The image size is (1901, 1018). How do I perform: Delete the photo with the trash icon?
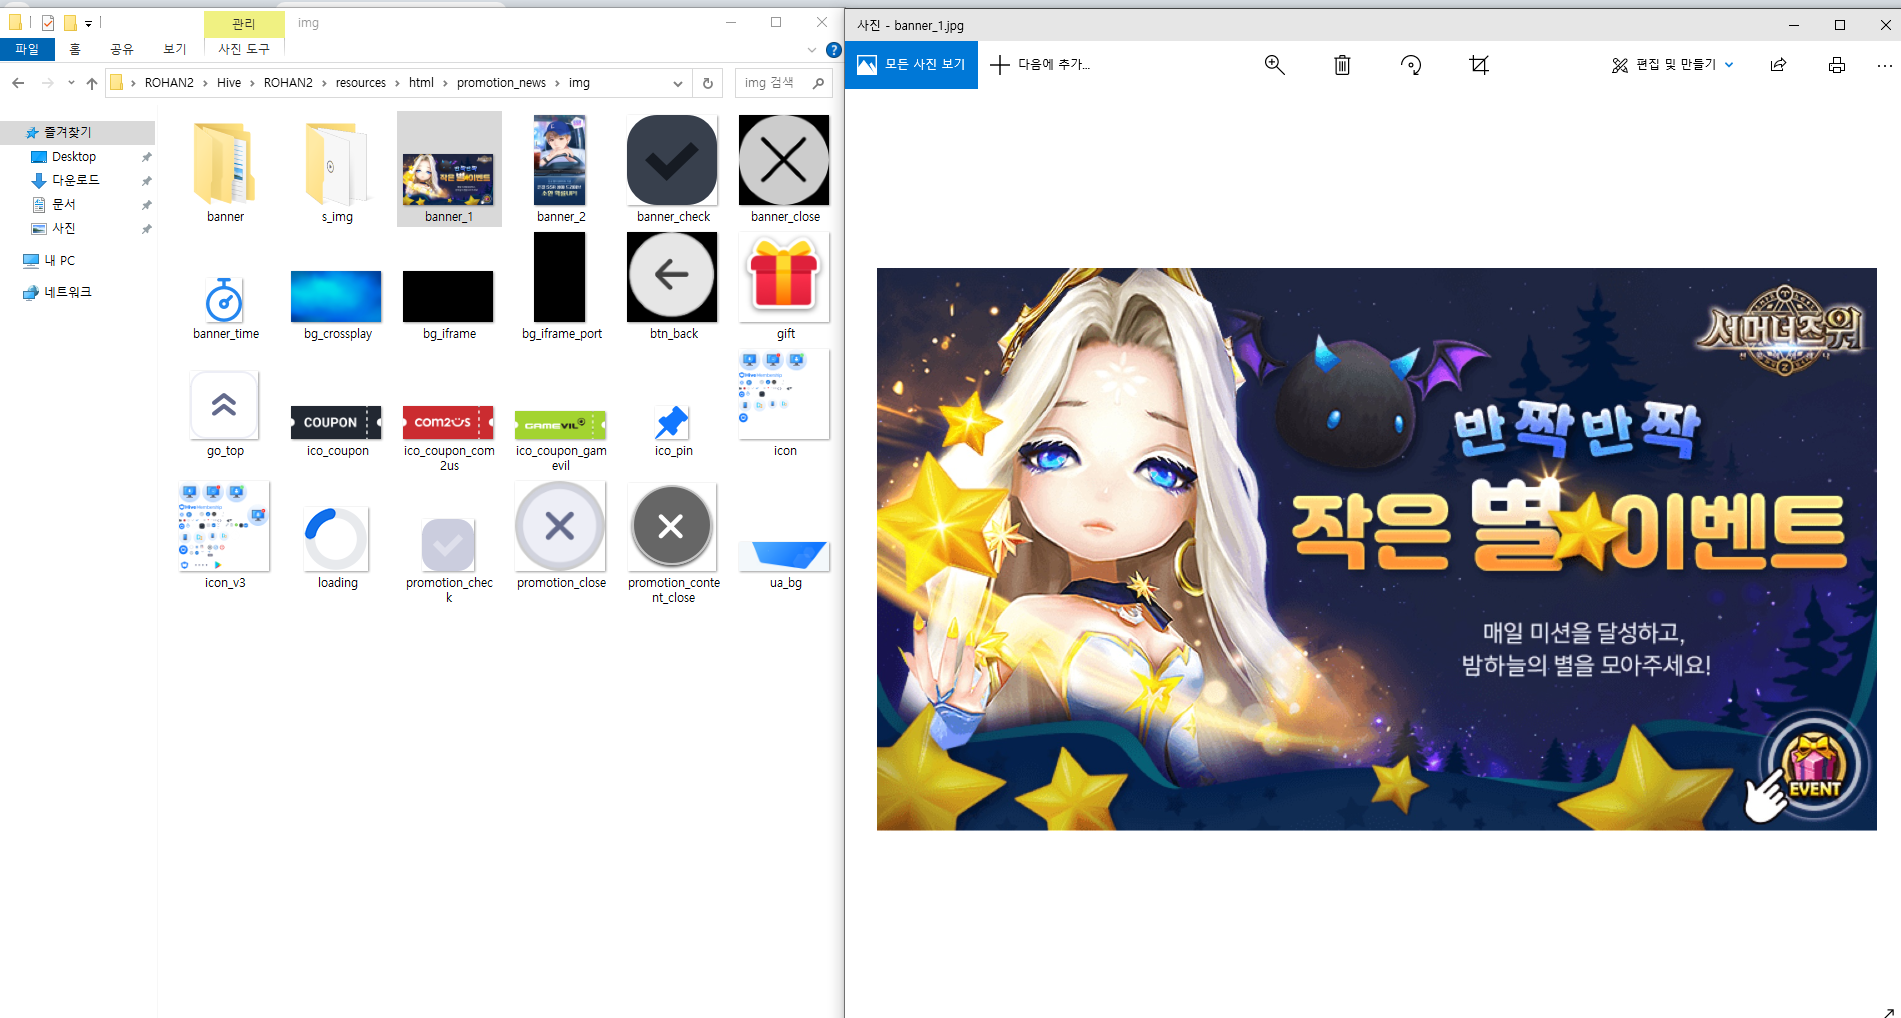point(1342,65)
